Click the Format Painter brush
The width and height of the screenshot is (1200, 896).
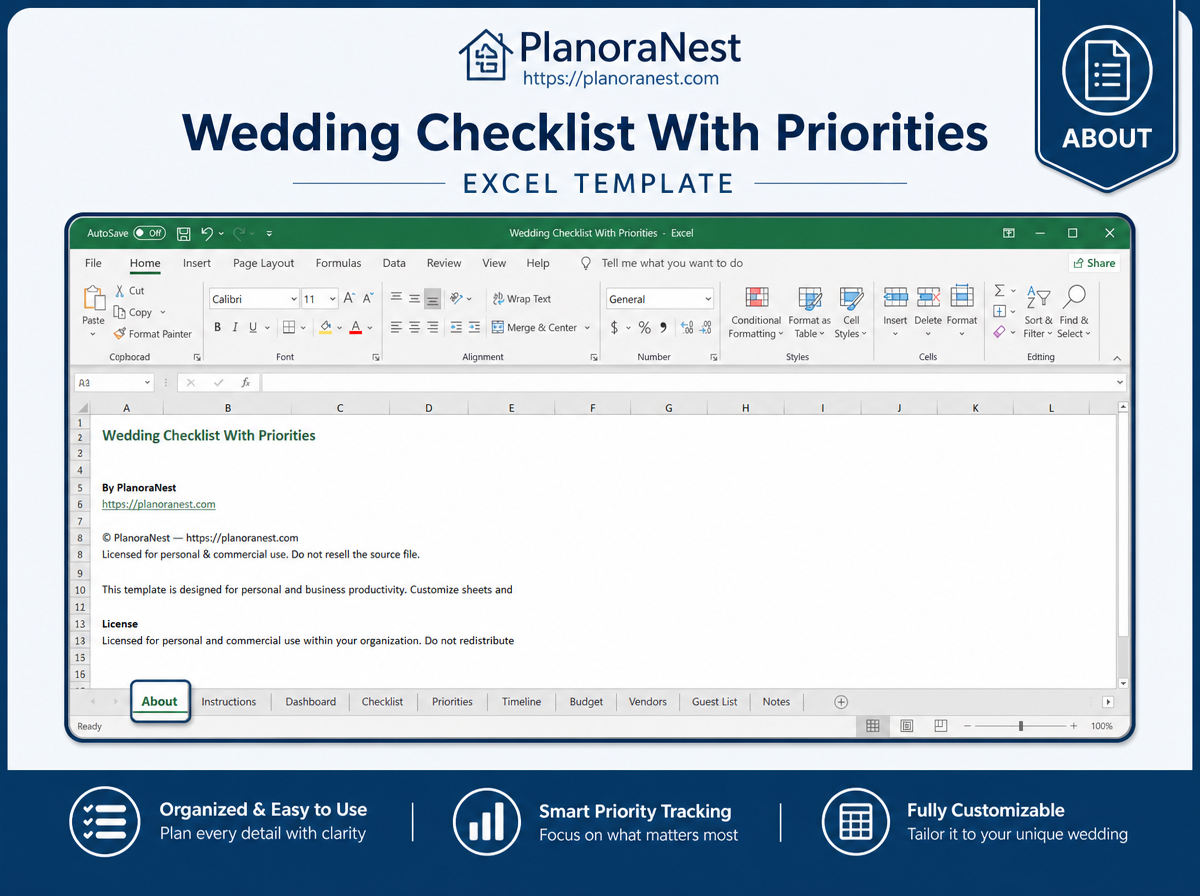tap(119, 334)
